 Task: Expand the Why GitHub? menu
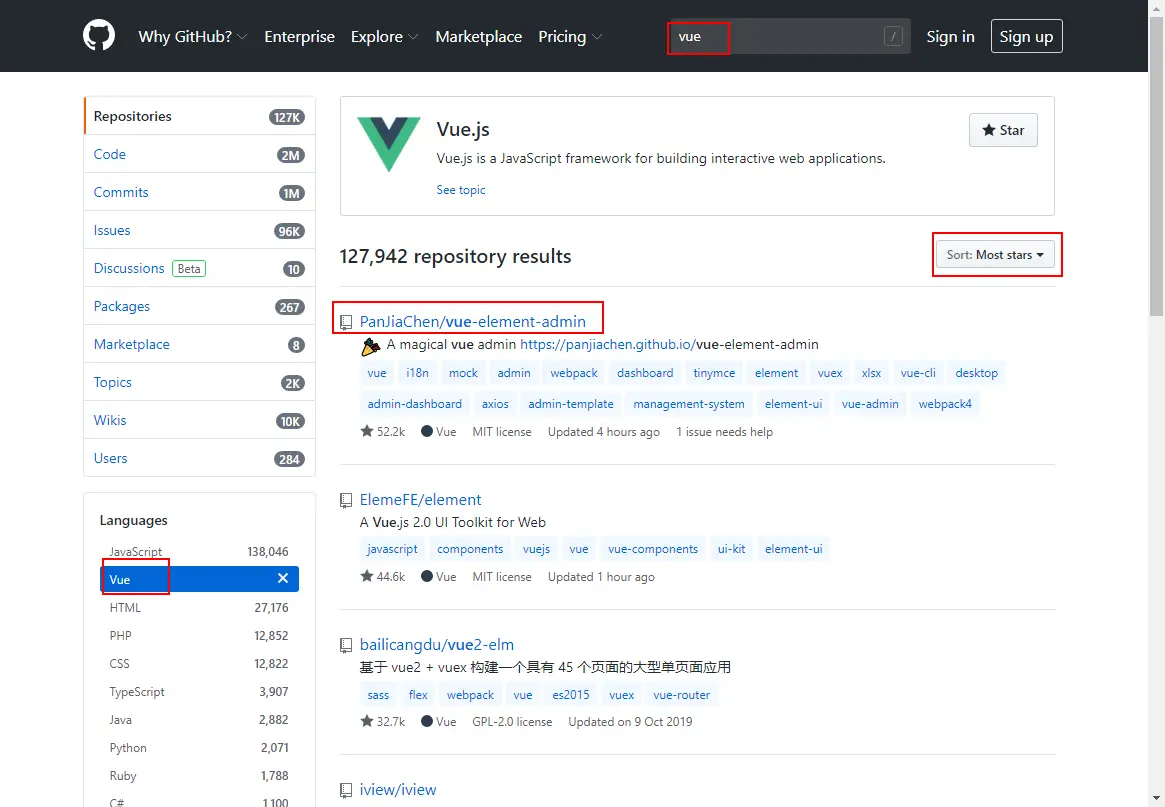click(x=192, y=36)
